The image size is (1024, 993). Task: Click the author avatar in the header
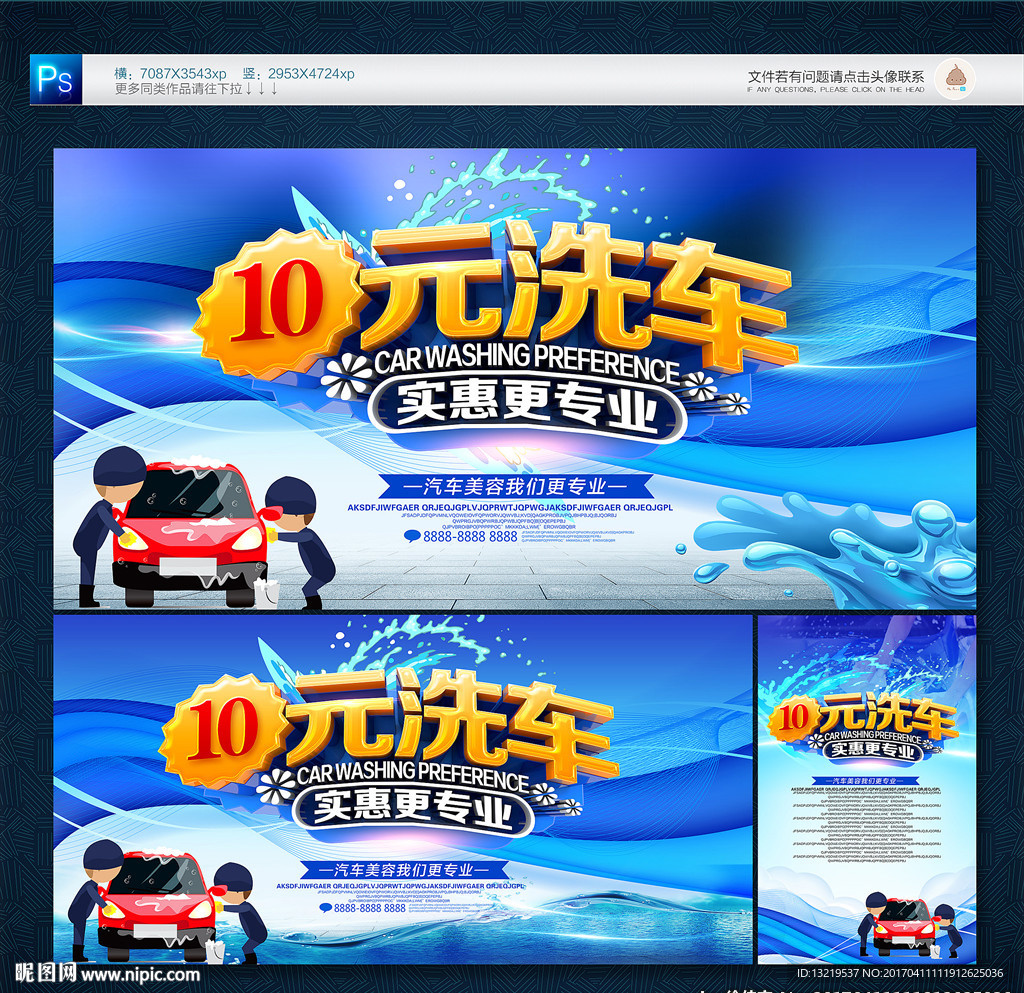pyautogui.click(x=955, y=79)
